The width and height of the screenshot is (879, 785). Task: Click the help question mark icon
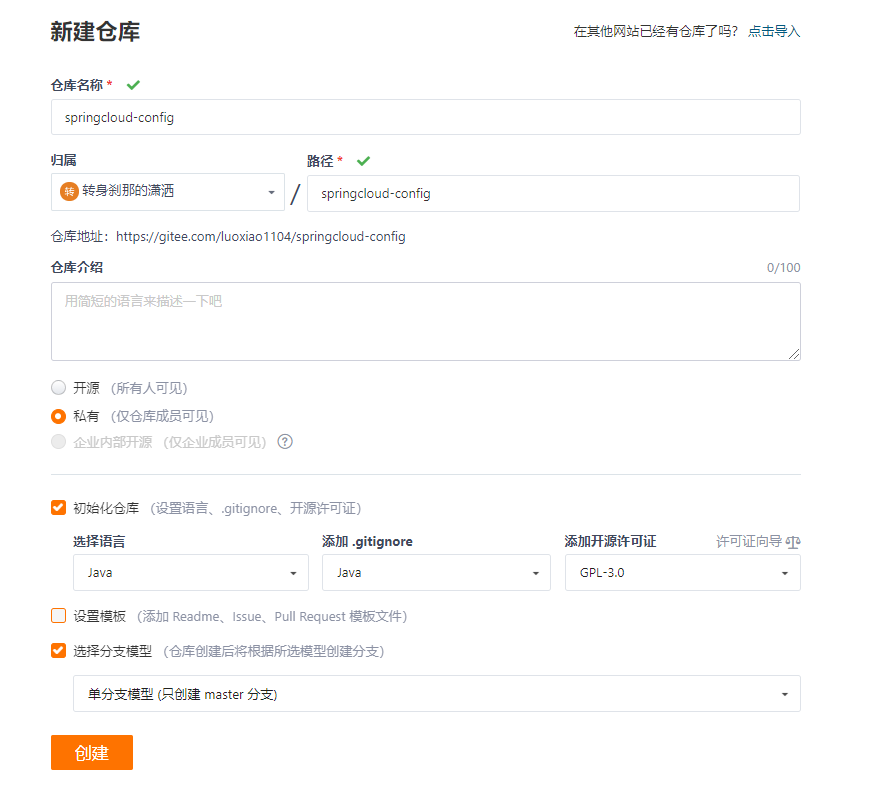click(x=285, y=442)
